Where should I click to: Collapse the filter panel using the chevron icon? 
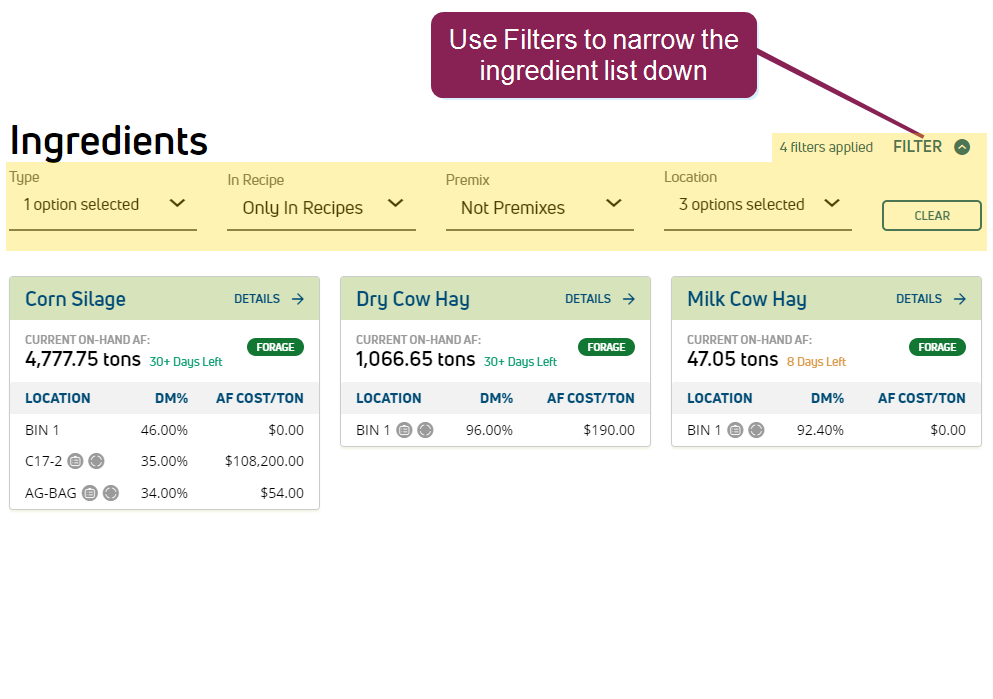pyautogui.click(x=962, y=147)
